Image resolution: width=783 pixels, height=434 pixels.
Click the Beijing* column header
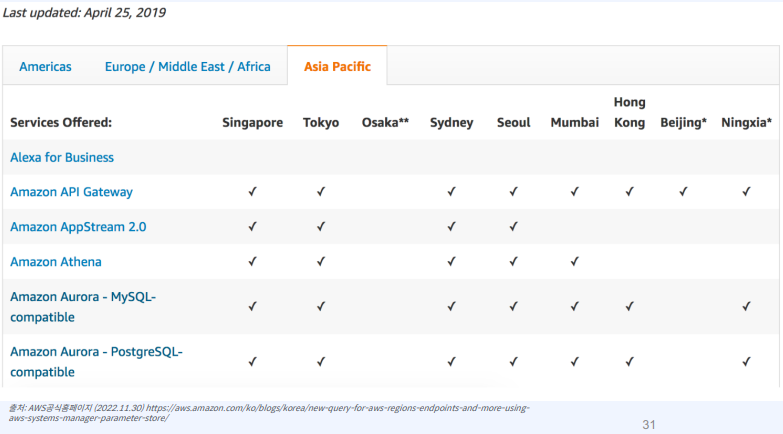pyautogui.click(x=684, y=122)
